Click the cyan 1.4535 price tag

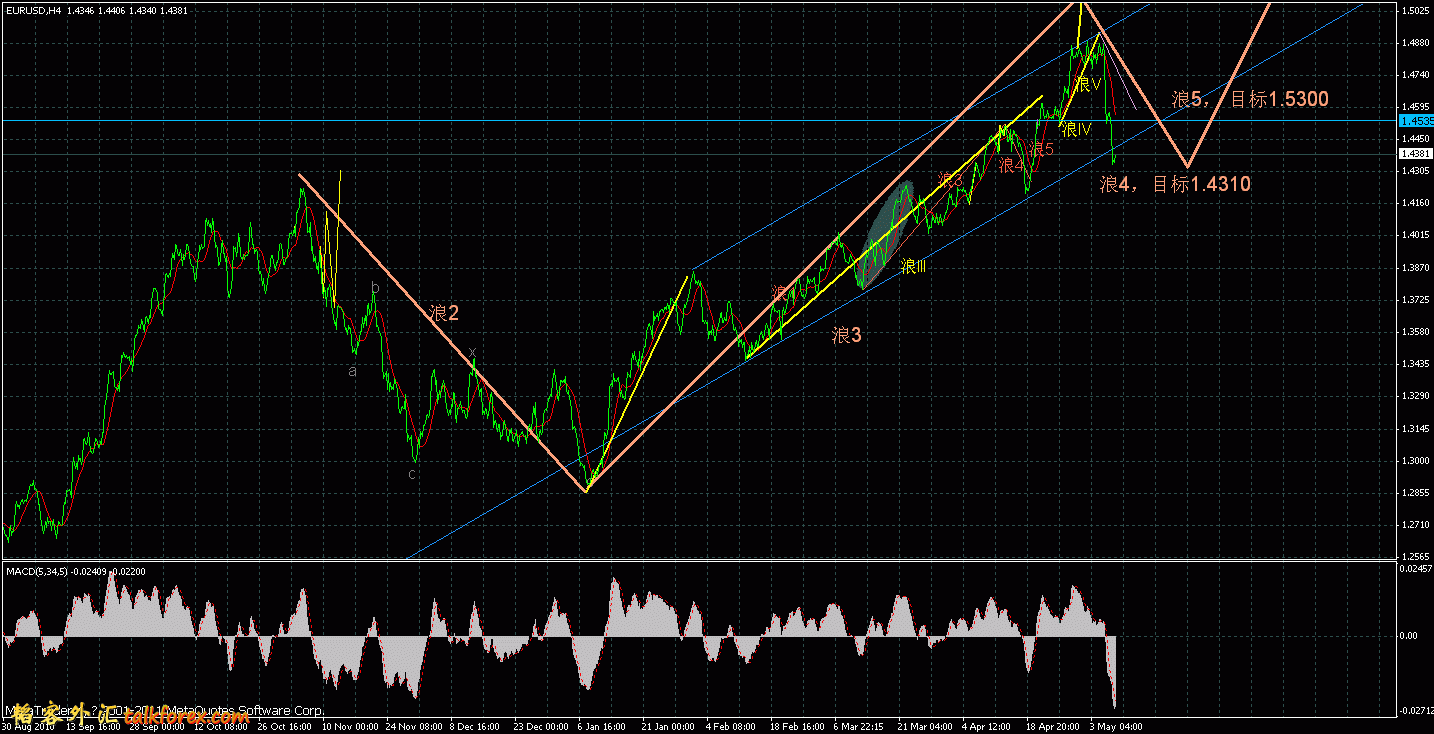[x=1415, y=120]
